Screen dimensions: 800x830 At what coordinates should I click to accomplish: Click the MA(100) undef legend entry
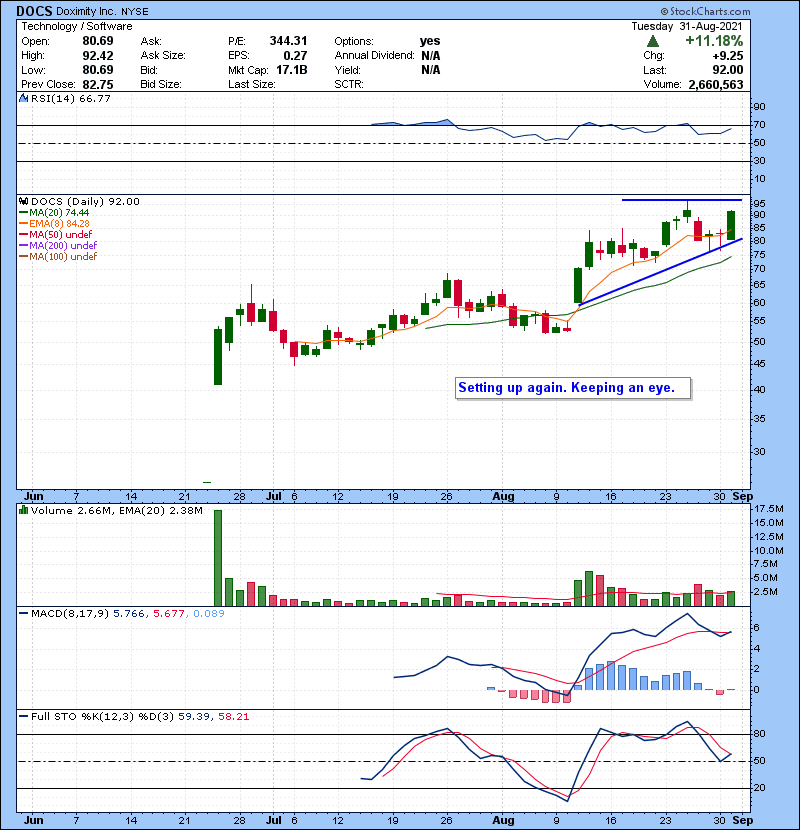pyautogui.click(x=63, y=256)
